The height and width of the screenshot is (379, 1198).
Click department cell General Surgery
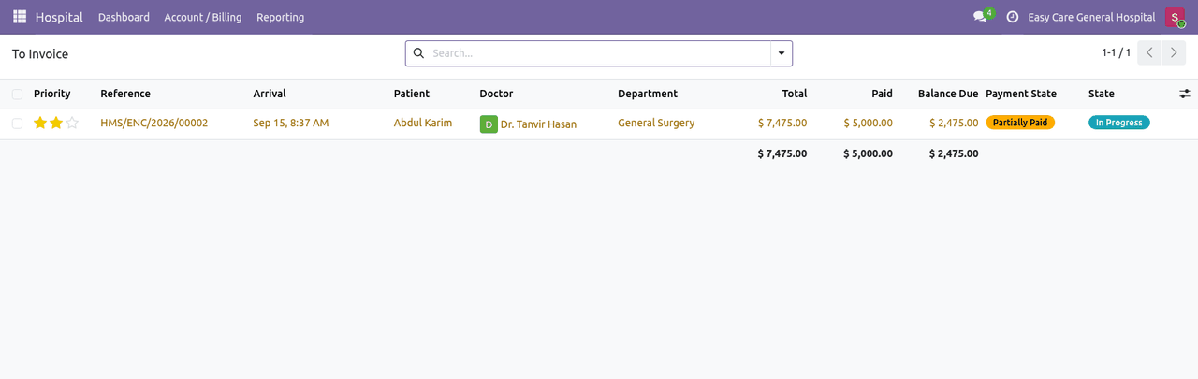coord(656,122)
